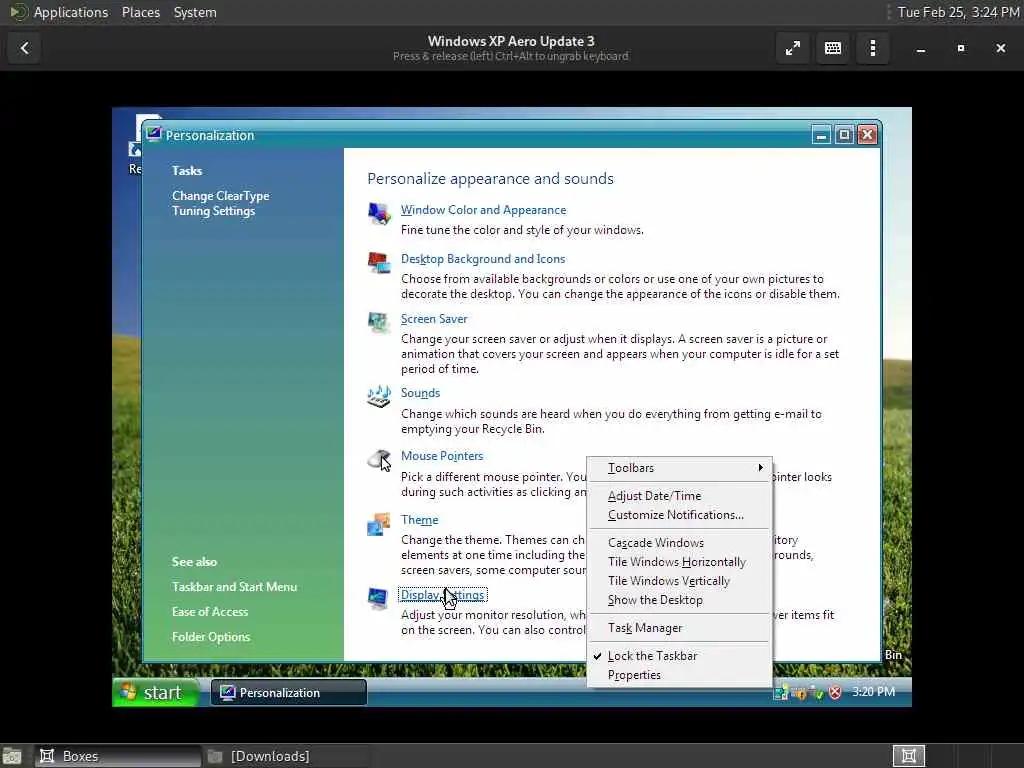
Task: Choose Customize Notifications... menu entry
Action: pyautogui.click(x=679, y=515)
